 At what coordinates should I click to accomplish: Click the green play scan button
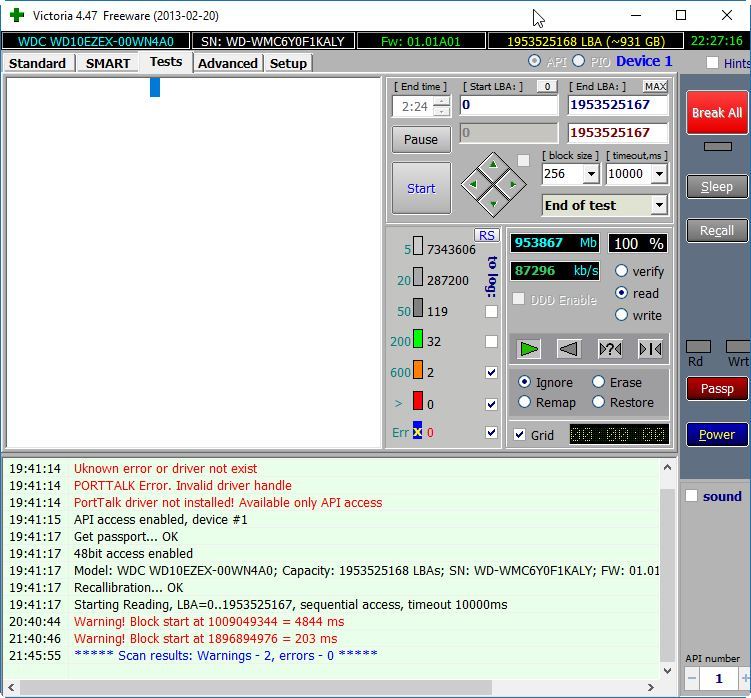tap(529, 349)
